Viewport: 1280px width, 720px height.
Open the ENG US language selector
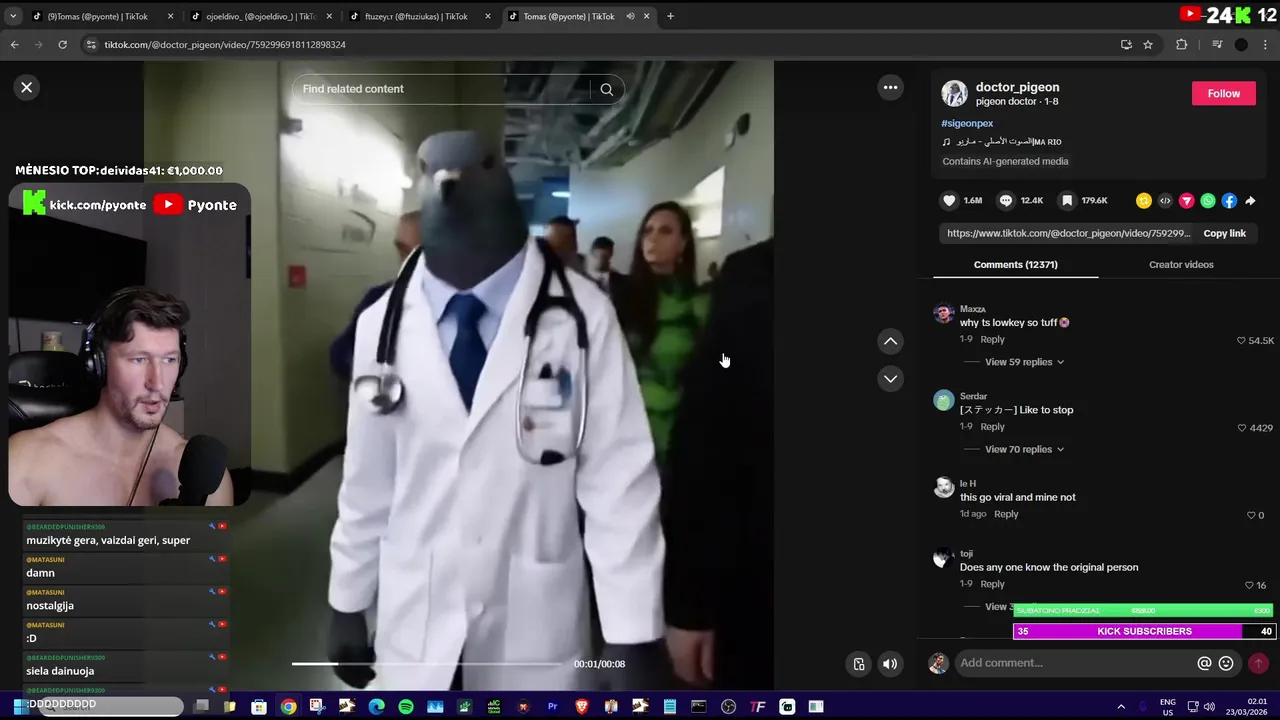click(1167, 707)
